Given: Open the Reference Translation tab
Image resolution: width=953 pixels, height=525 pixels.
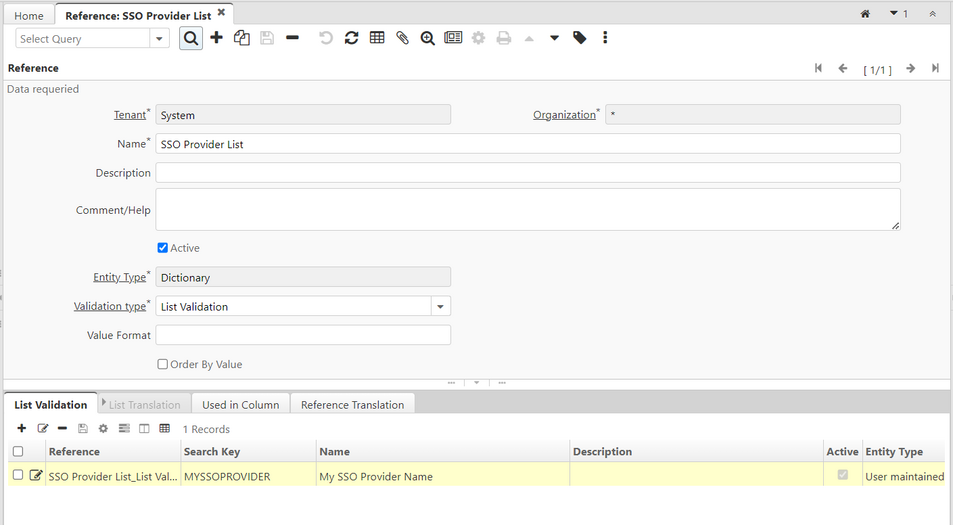Looking at the screenshot, I should pos(352,405).
